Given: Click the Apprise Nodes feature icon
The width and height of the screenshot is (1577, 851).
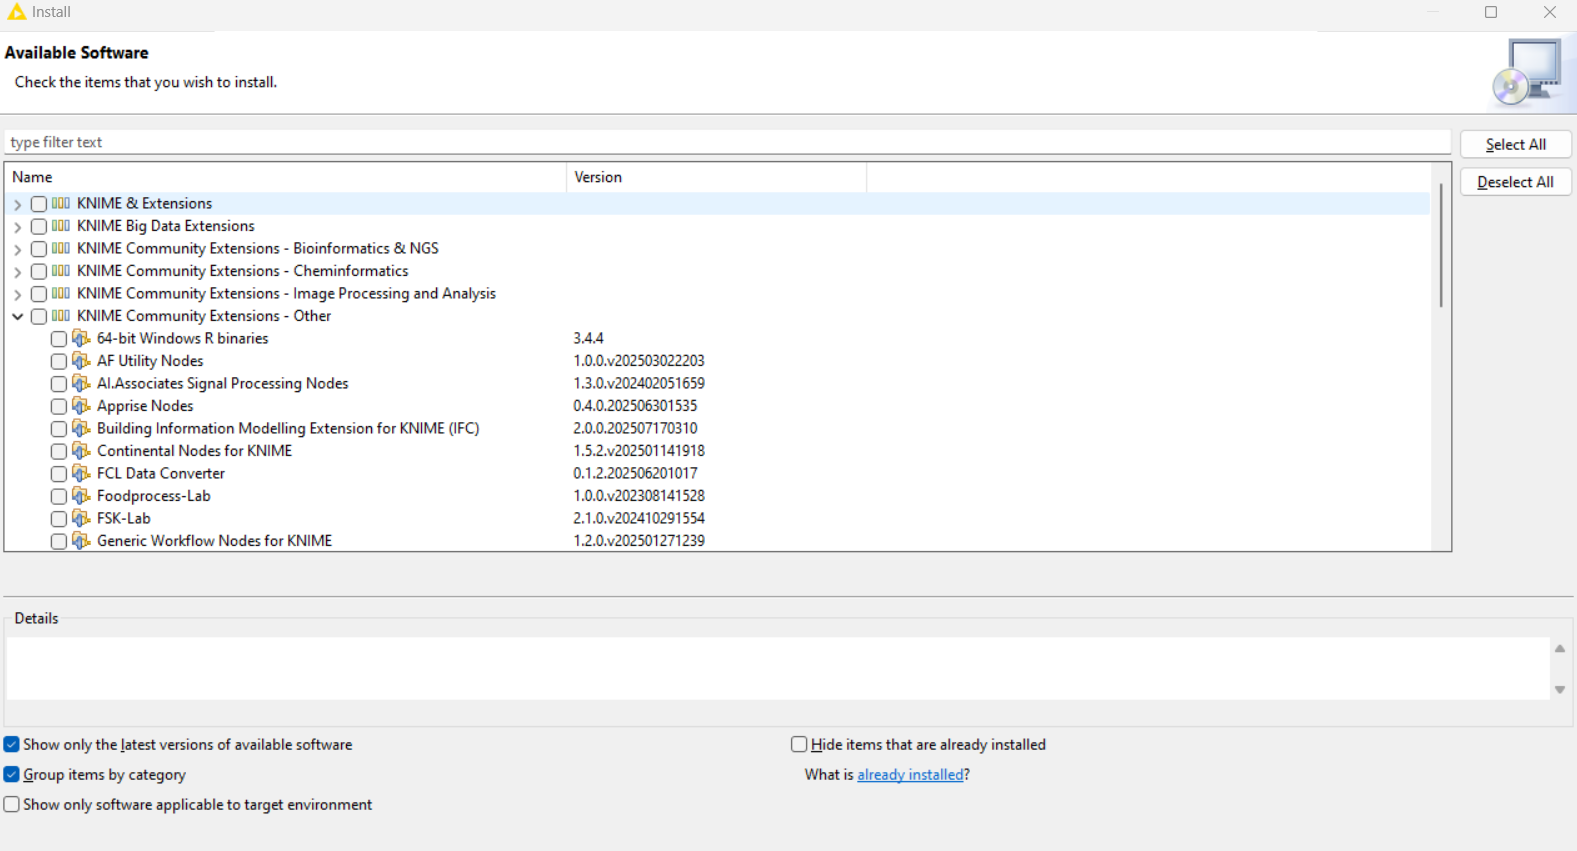Looking at the screenshot, I should [81, 406].
